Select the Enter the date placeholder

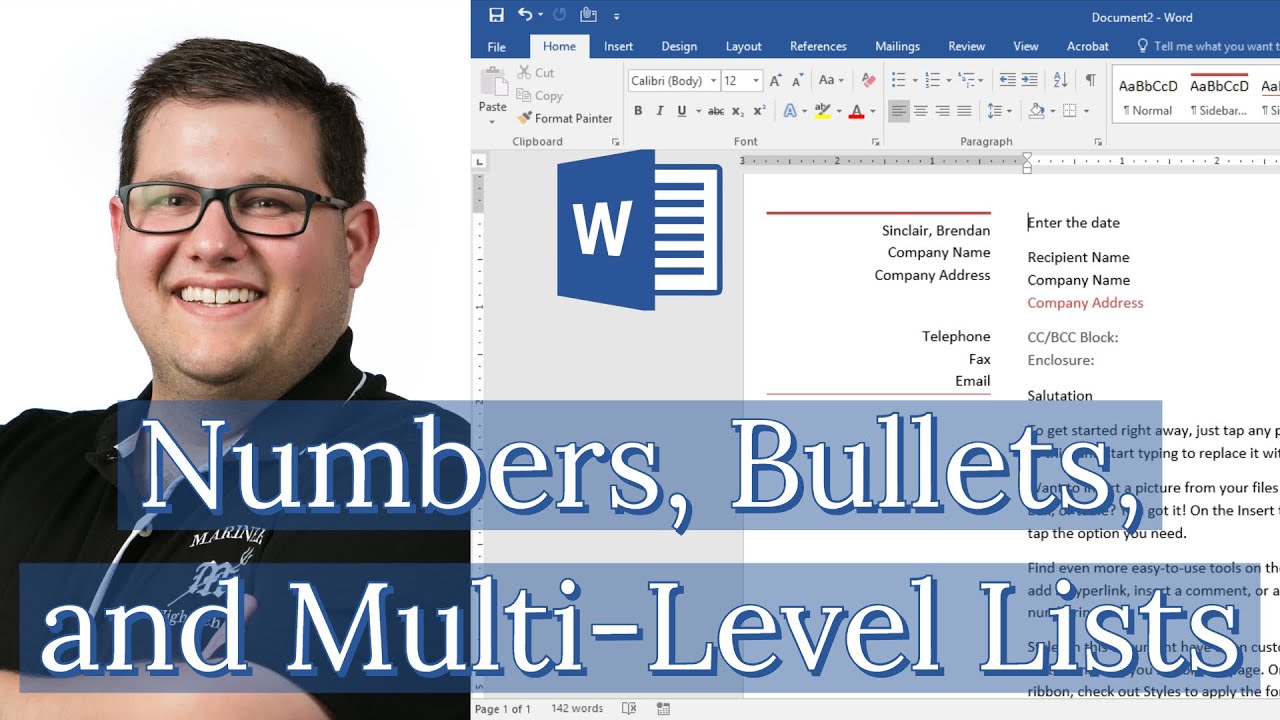point(1074,223)
